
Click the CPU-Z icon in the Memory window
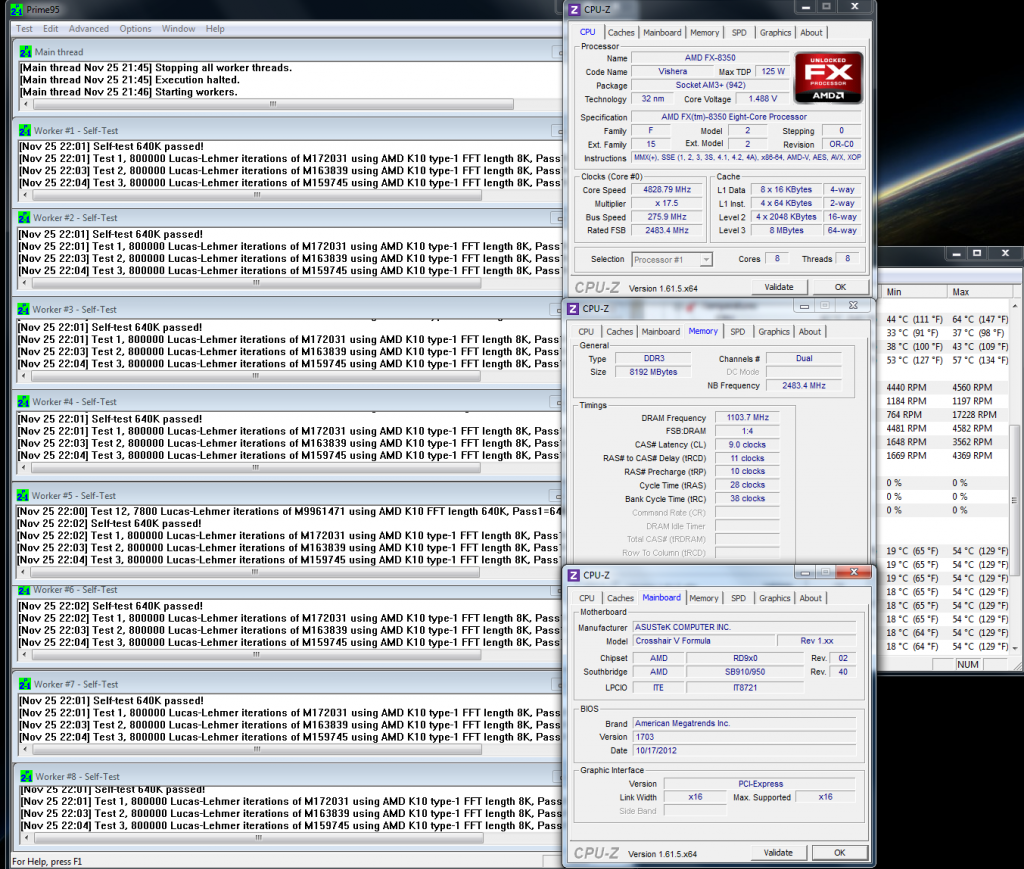[573, 308]
